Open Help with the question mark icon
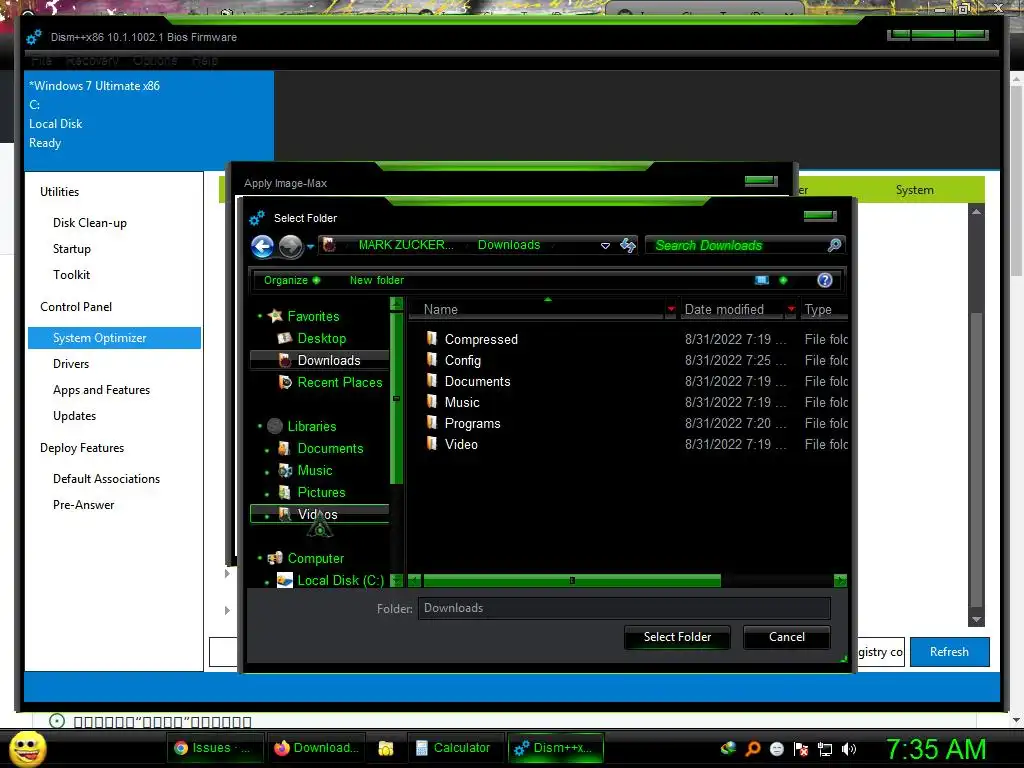The height and width of the screenshot is (768, 1024). tap(825, 280)
